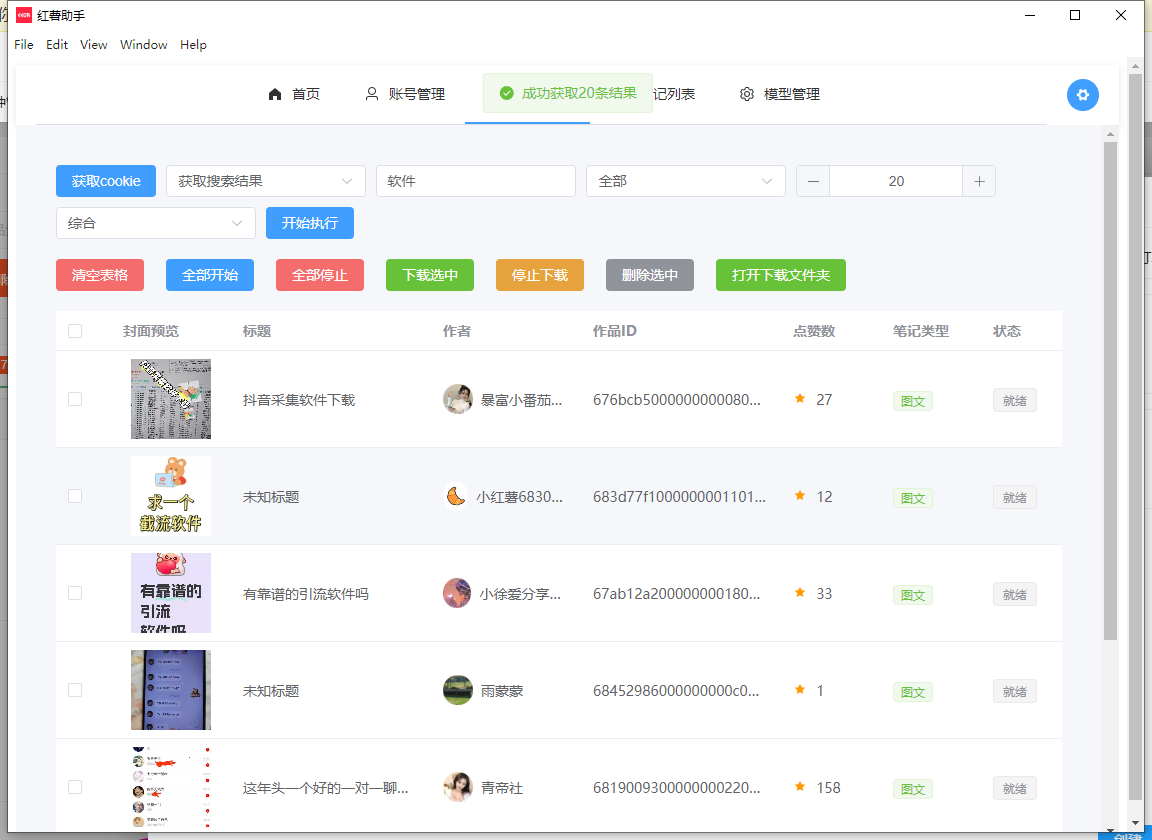
Task: Click the 软件 keyword input field
Action: (475, 181)
